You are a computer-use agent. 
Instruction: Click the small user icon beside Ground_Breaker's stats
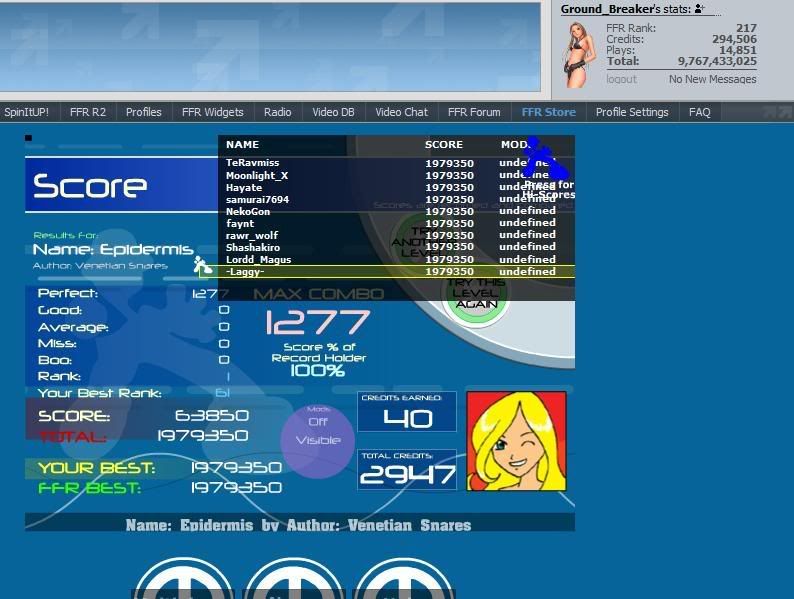tap(699, 9)
